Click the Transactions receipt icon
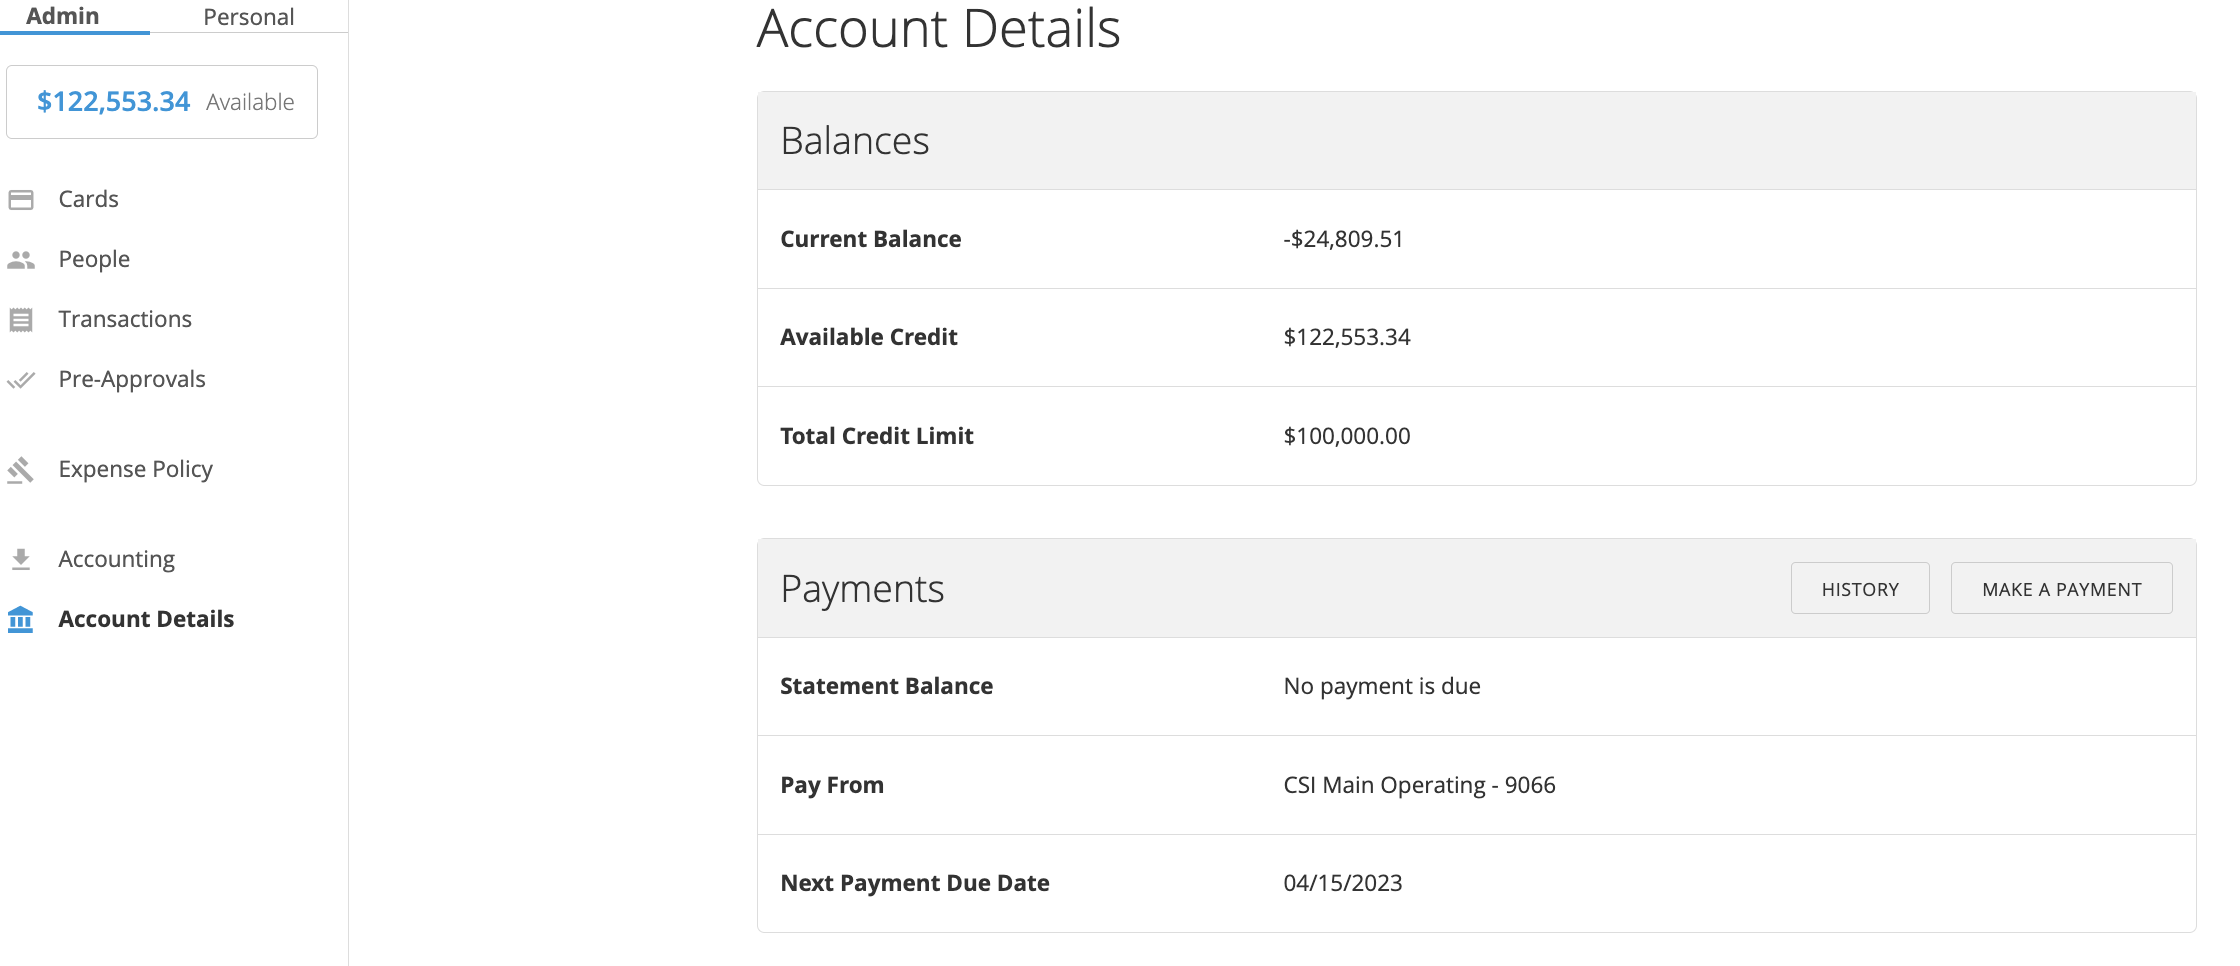 pos(21,320)
